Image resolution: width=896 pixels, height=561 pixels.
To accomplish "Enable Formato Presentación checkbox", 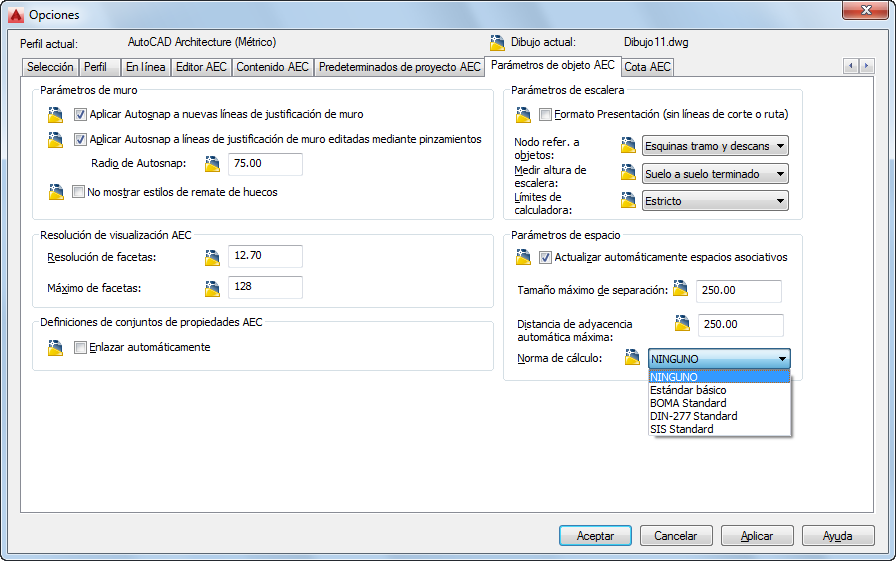I will click(546, 115).
